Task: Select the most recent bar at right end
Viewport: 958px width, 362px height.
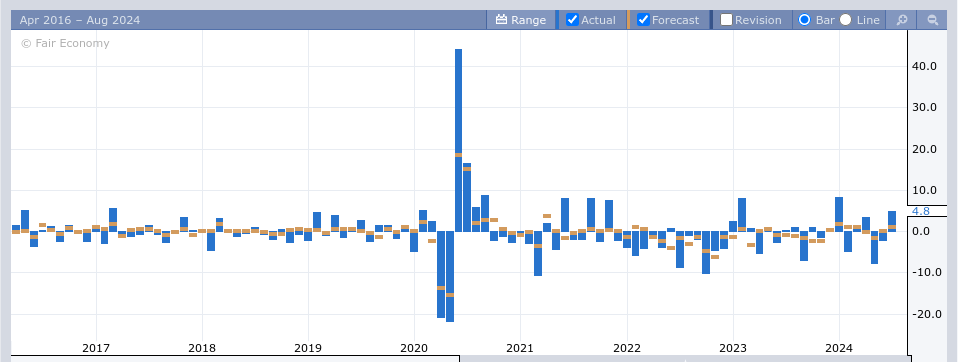Action: pos(892,221)
